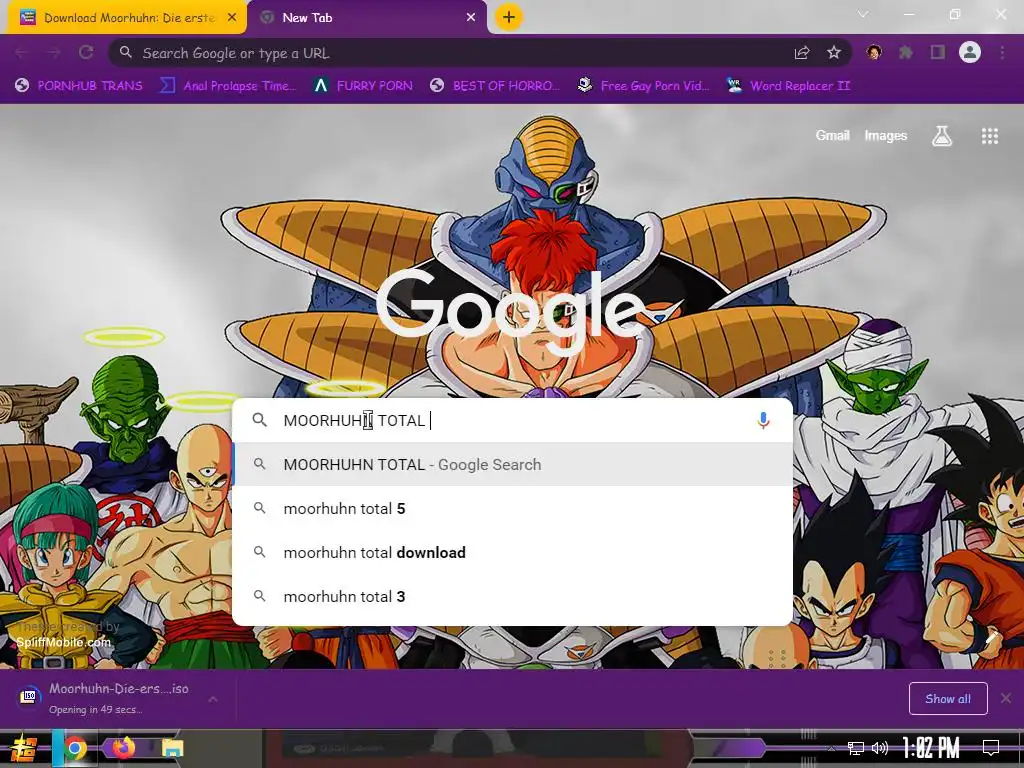
Task: Open File Explorer from the taskbar
Action: 172,748
